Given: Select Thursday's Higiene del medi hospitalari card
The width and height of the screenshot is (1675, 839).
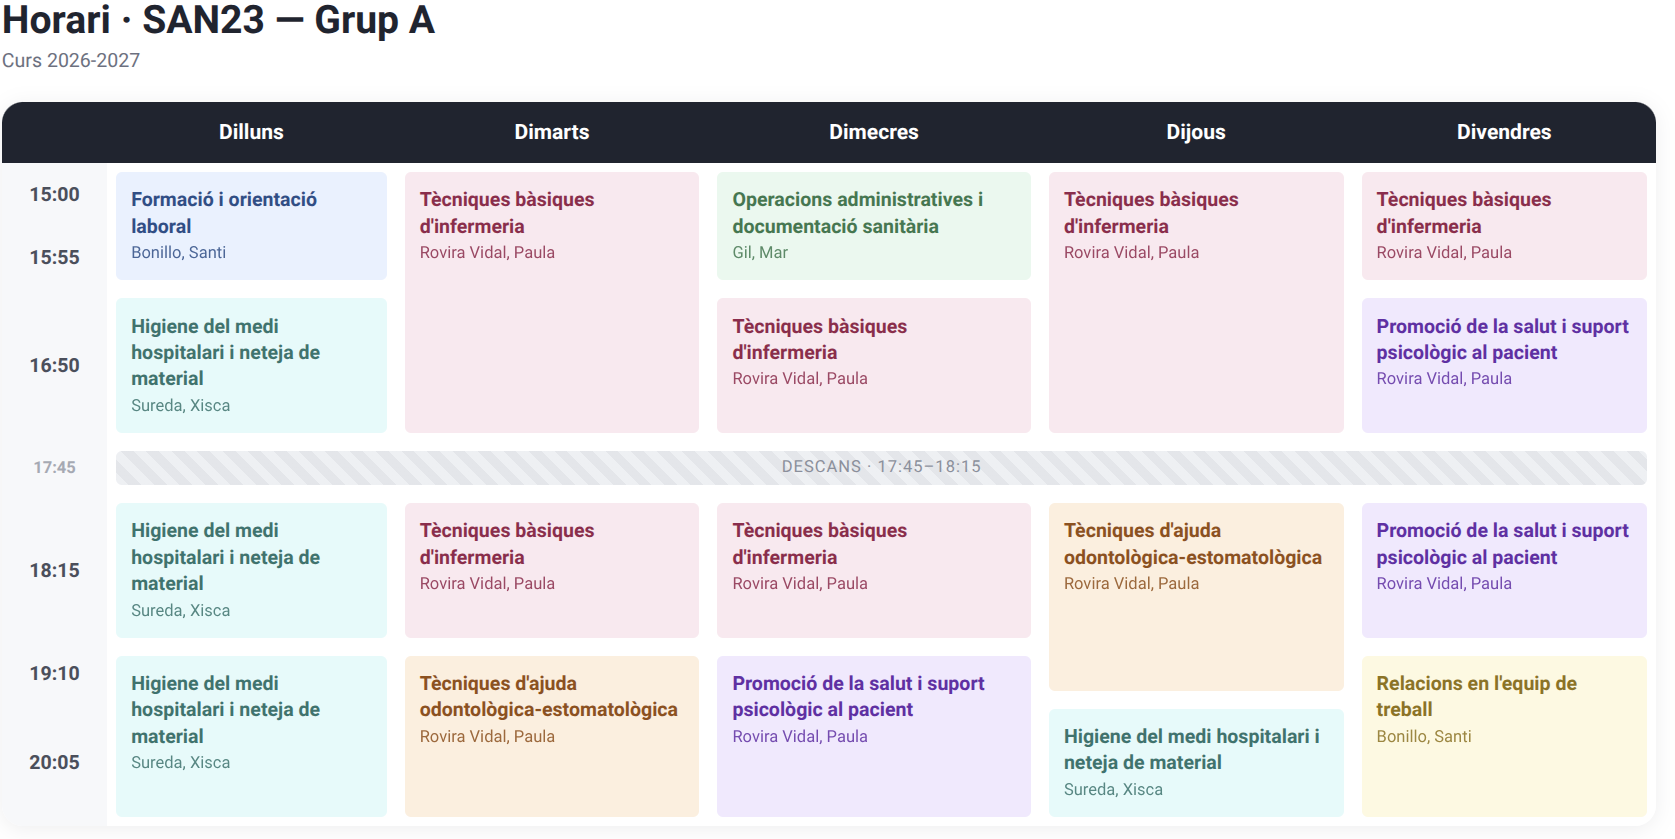Looking at the screenshot, I should (1196, 763).
